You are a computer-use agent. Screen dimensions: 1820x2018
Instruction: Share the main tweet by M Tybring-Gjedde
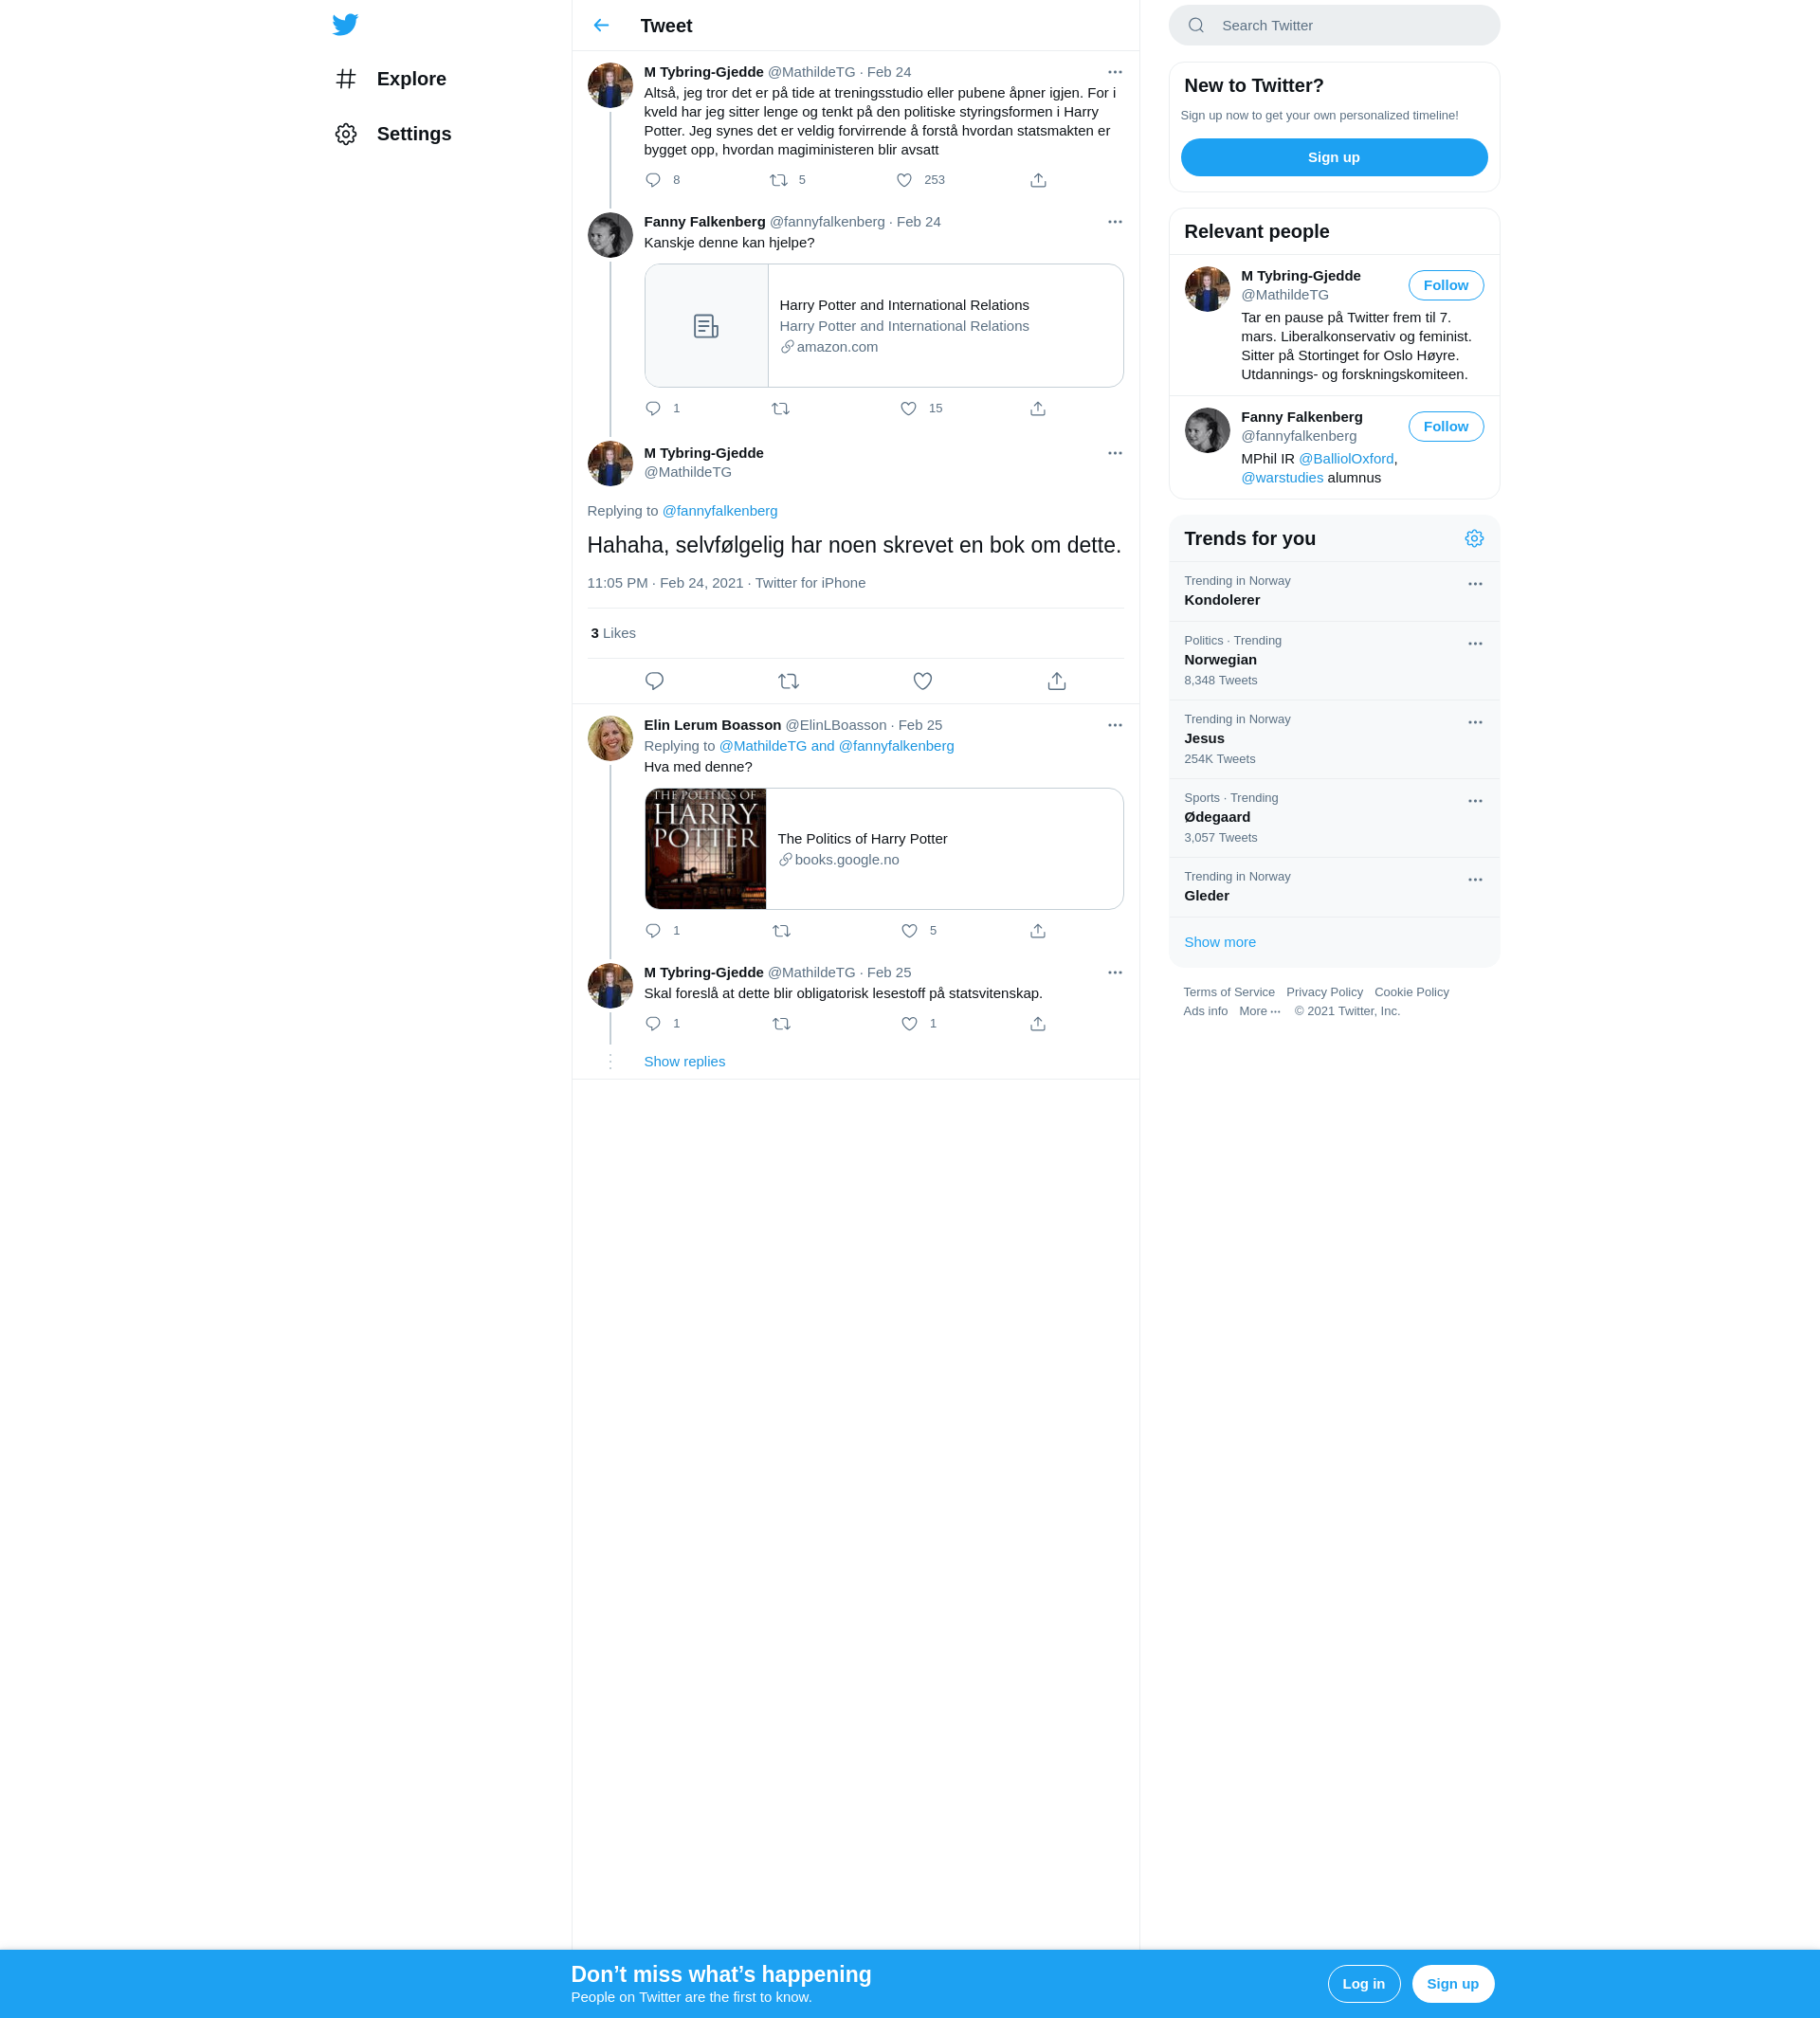(1056, 681)
